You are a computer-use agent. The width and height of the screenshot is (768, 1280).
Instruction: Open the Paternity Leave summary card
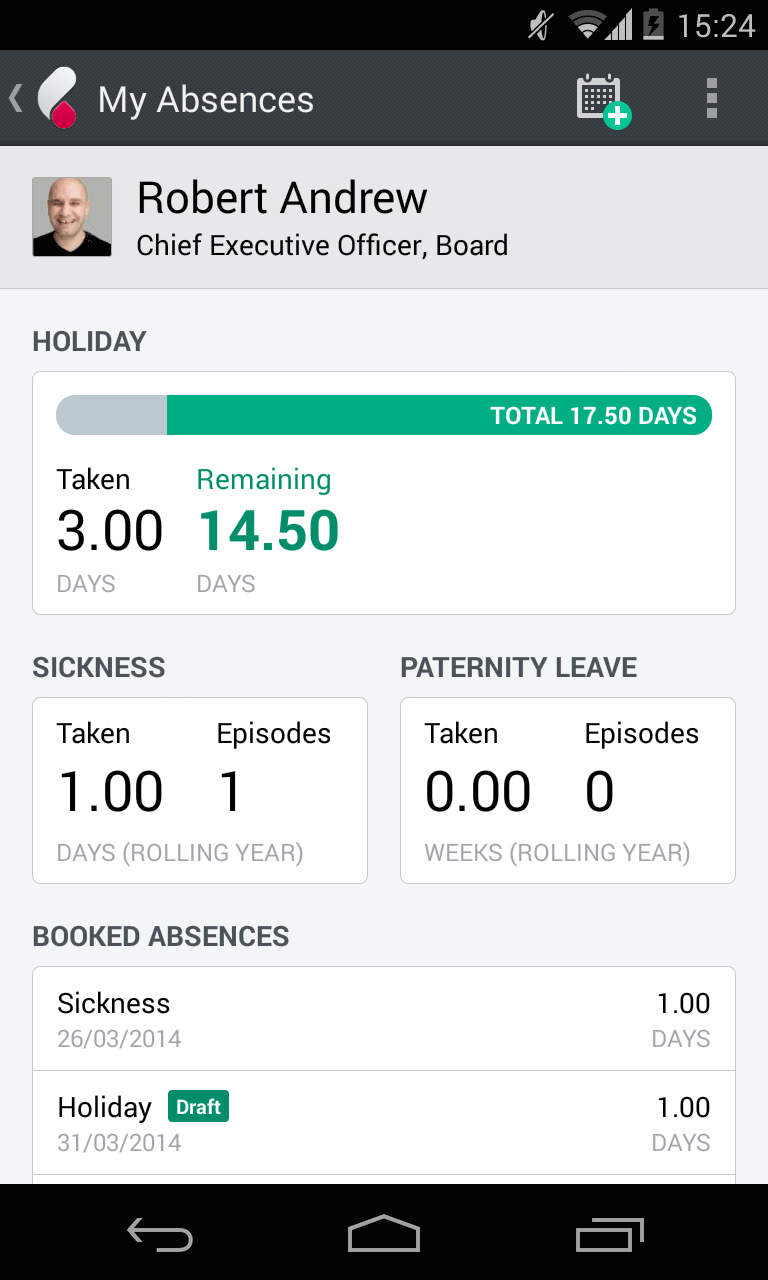568,791
